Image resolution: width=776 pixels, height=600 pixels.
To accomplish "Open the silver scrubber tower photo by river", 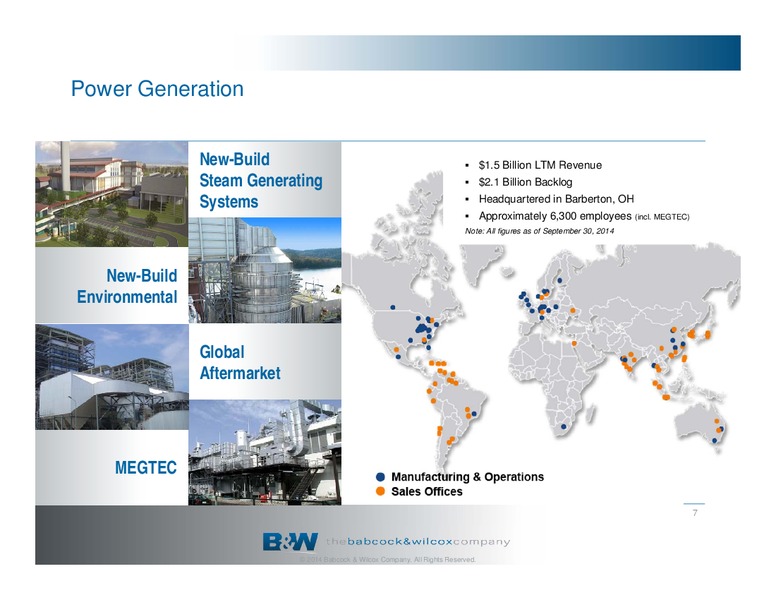I will point(265,270).
